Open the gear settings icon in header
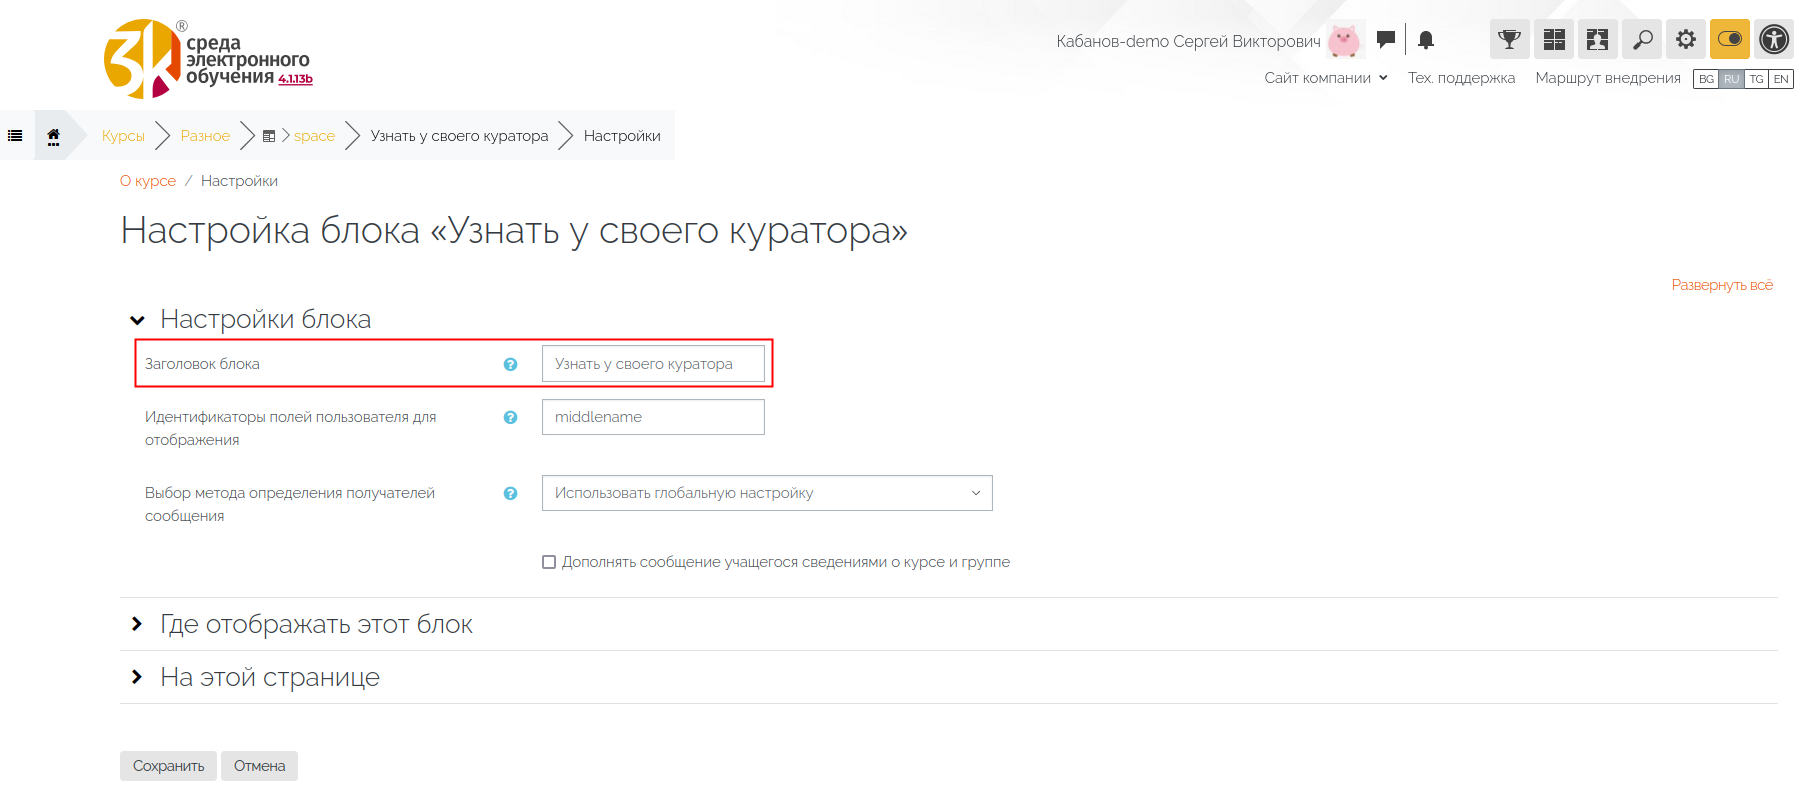The image size is (1813, 807). tap(1686, 40)
